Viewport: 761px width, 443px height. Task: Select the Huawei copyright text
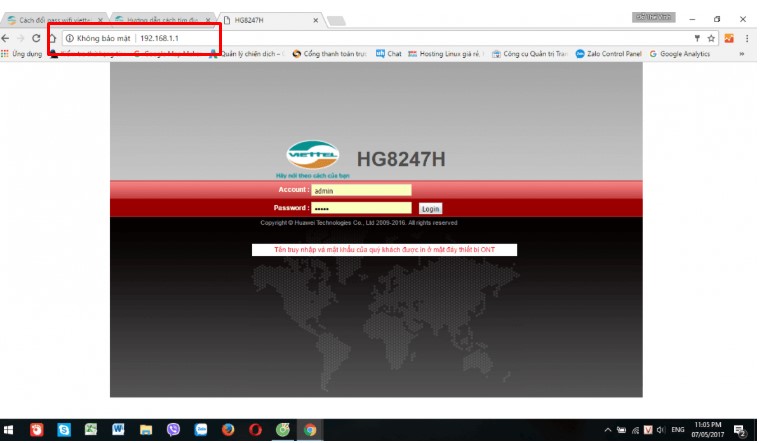(x=359, y=223)
